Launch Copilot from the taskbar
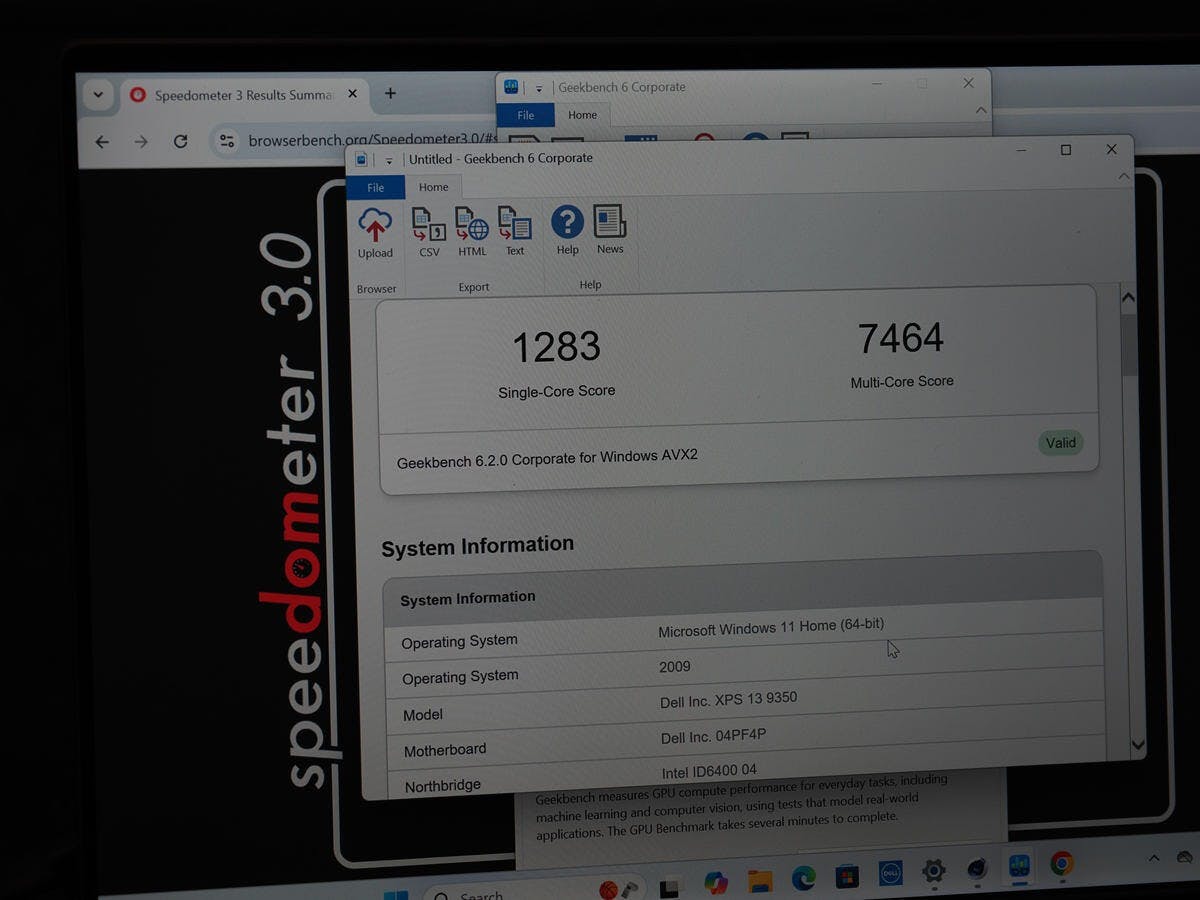Image resolution: width=1200 pixels, height=900 pixels. pos(716,883)
